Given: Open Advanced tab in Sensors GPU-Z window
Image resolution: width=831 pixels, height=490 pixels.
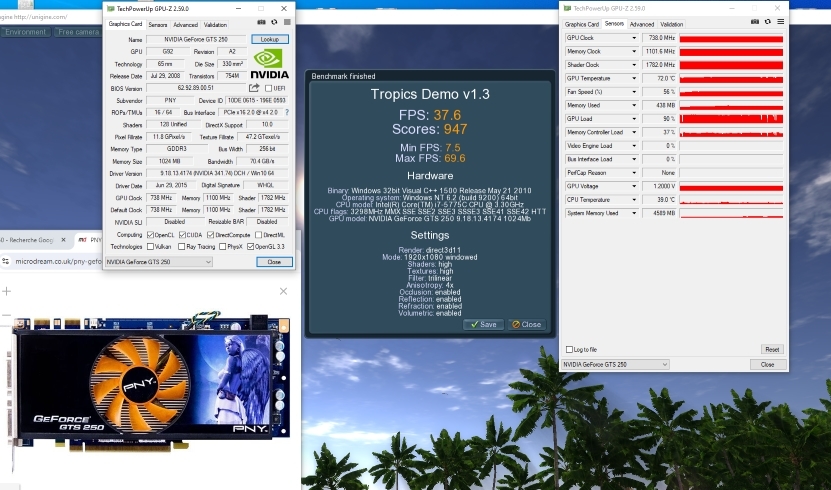Looking at the screenshot, I should tap(642, 24).
